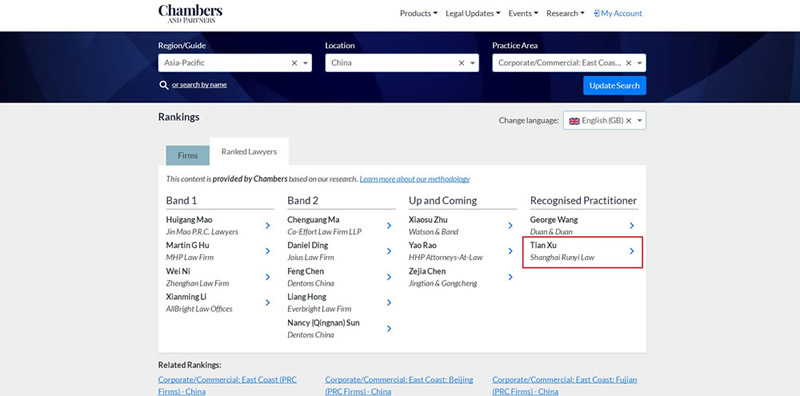Click the firm name Co-Effort Law Firm LLP
The width and height of the screenshot is (800, 396).
(324, 232)
